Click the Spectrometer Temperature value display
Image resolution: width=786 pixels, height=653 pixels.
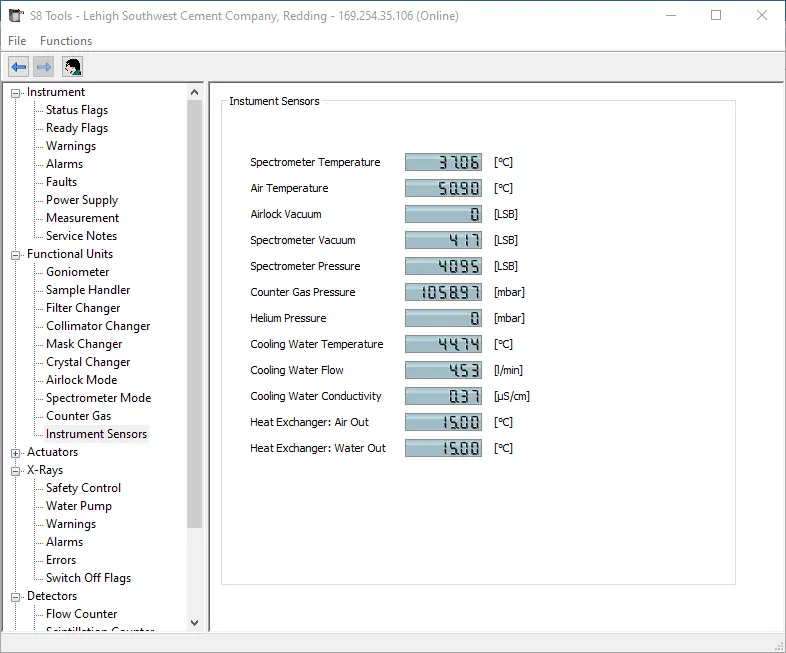[x=443, y=162]
